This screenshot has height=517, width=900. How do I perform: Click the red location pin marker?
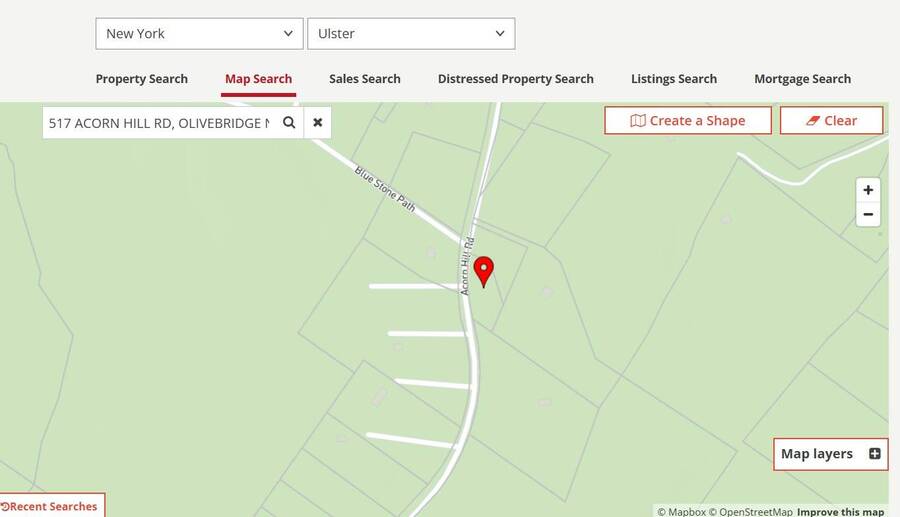click(x=484, y=271)
